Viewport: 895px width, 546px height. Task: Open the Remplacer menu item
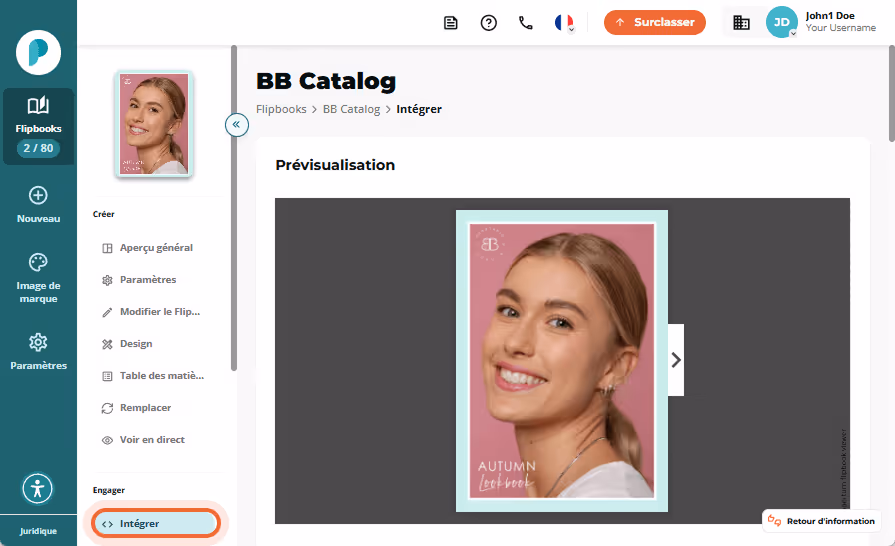155,407
